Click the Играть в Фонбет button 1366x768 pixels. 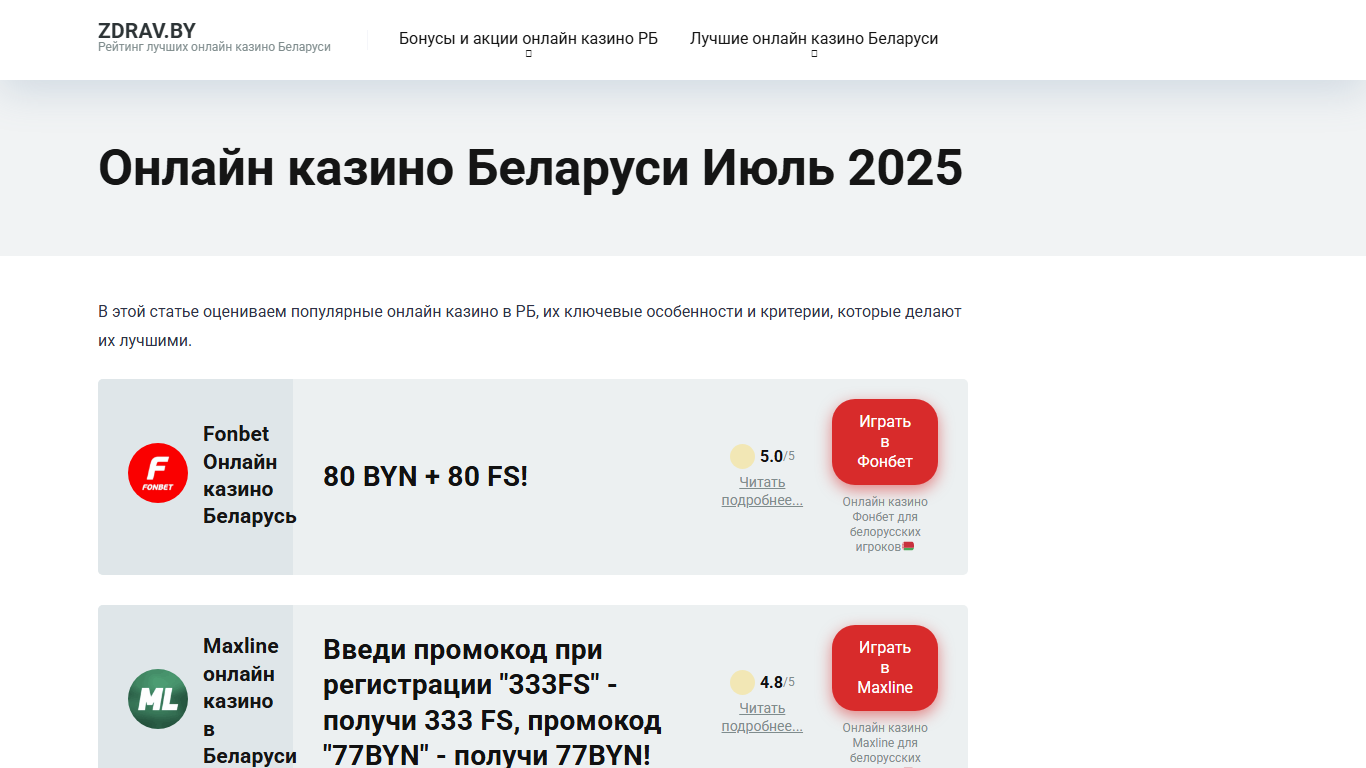(x=885, y=442)
